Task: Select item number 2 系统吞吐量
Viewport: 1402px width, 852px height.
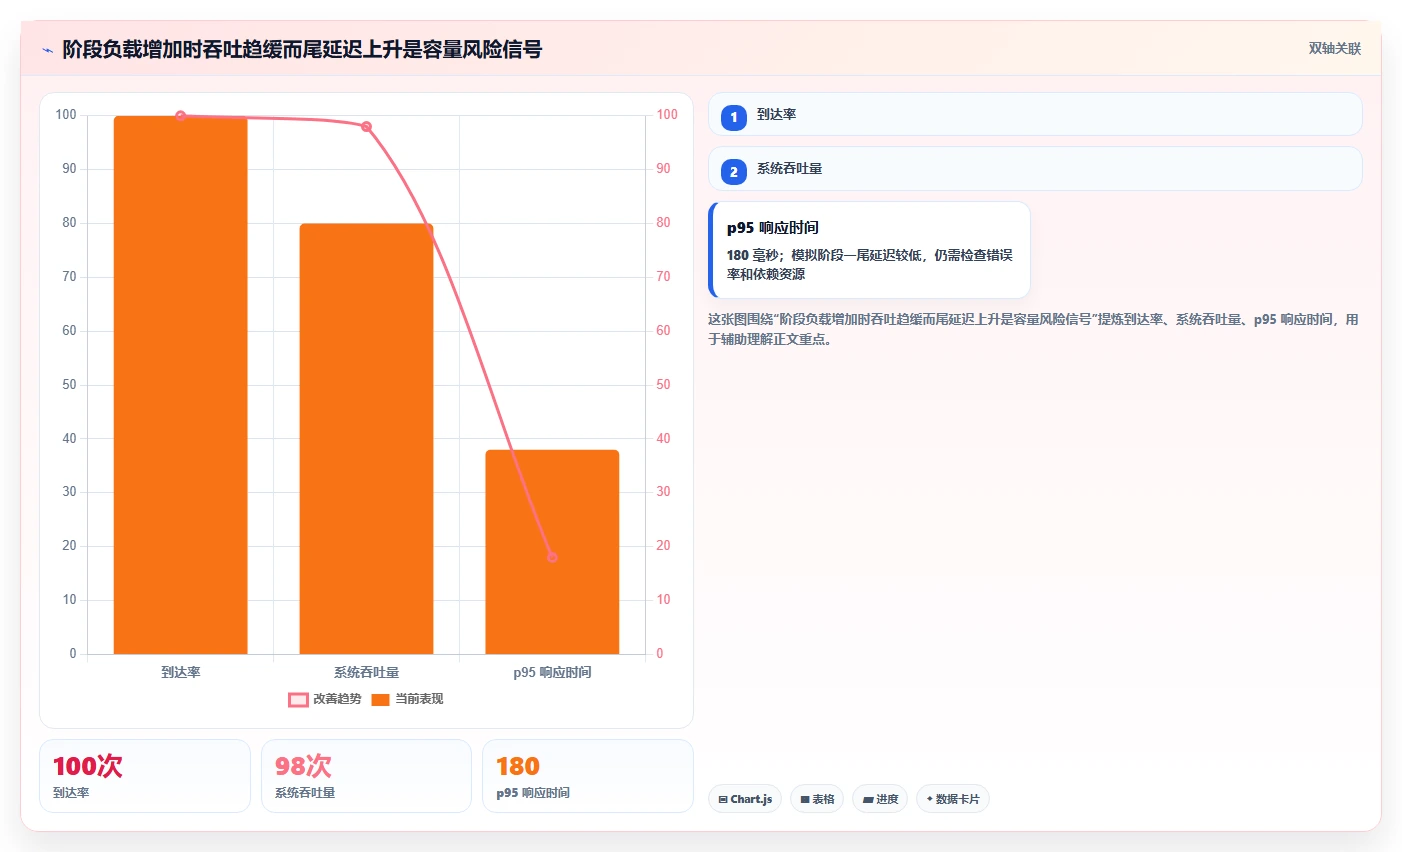Action: point(1035,168)
